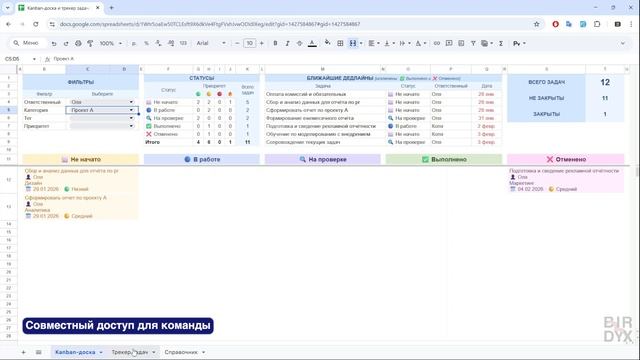The image size is (640, 360).
Task: Click the Меню search box
Action: (x=27, y=43)
